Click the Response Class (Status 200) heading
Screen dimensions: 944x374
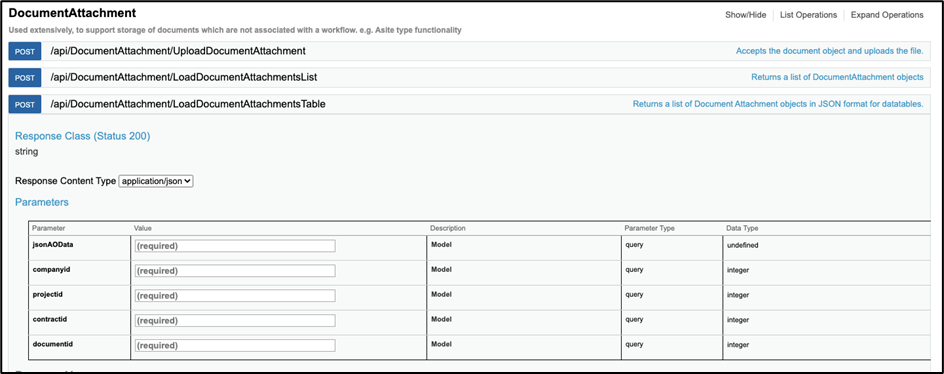(x=82, y=136)
